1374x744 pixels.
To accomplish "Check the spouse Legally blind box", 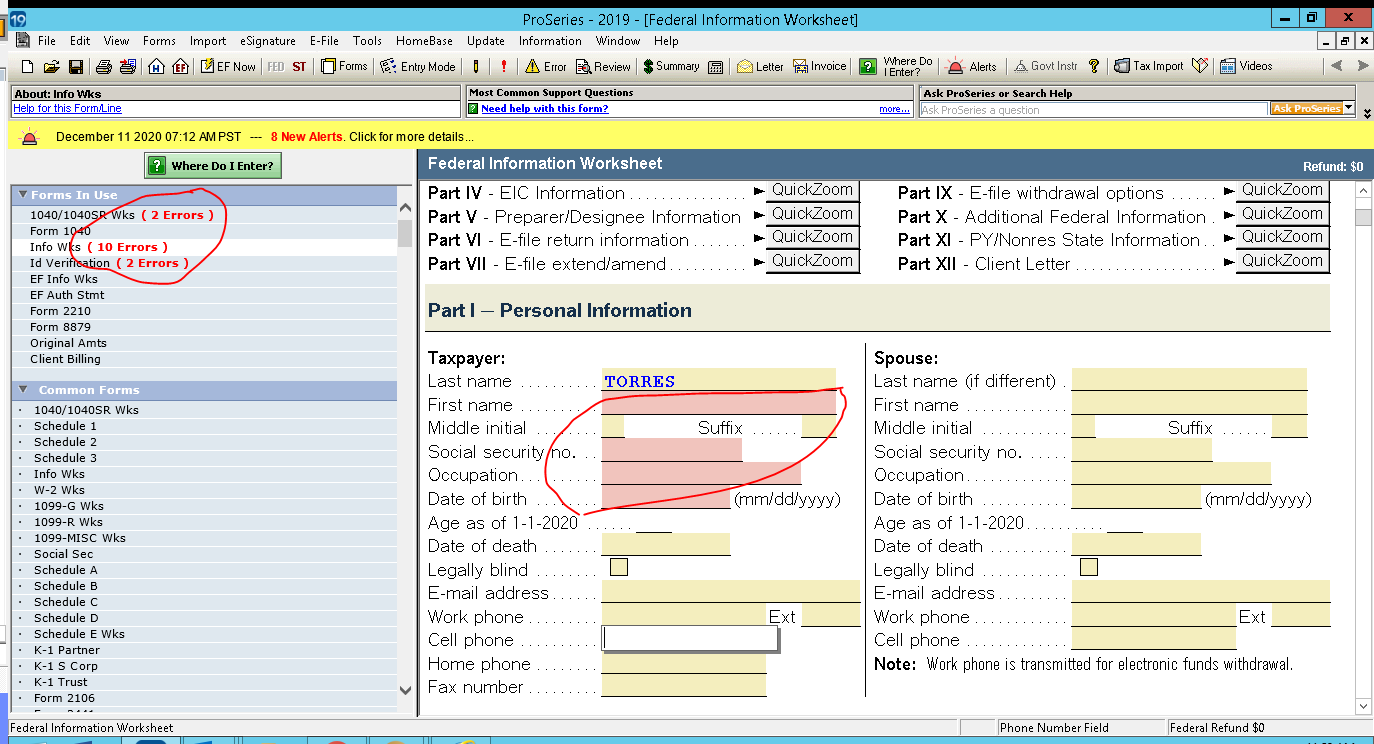I will click(1089, 567).
